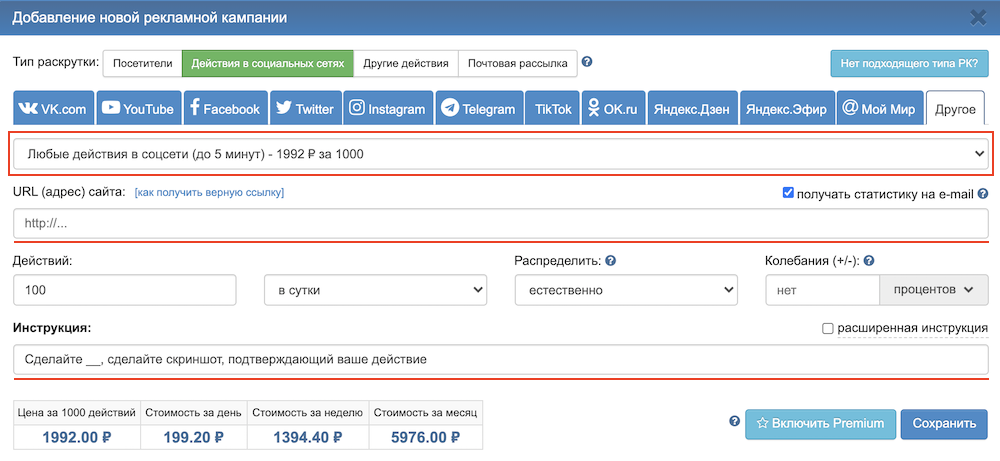
Task: Open как получить верную ссылку link
Action: pyautogui.click(x=209, y=192)
